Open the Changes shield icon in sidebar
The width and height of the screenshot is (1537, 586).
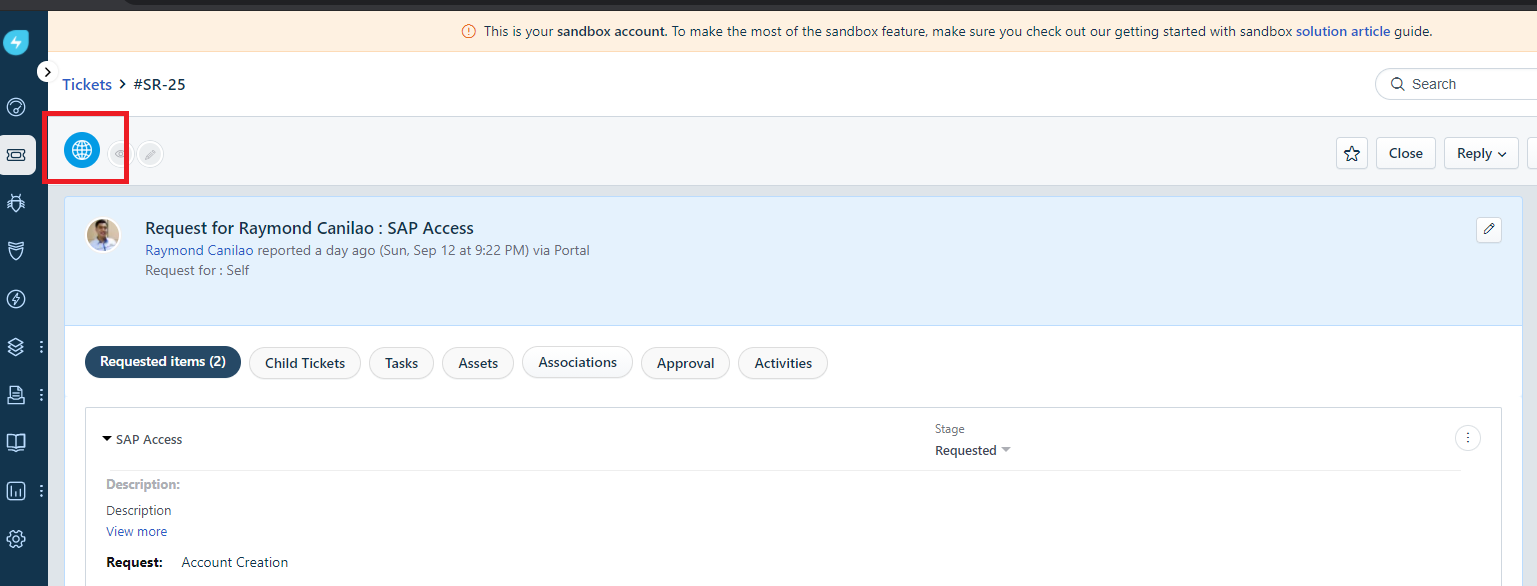(x=16, y=251)
